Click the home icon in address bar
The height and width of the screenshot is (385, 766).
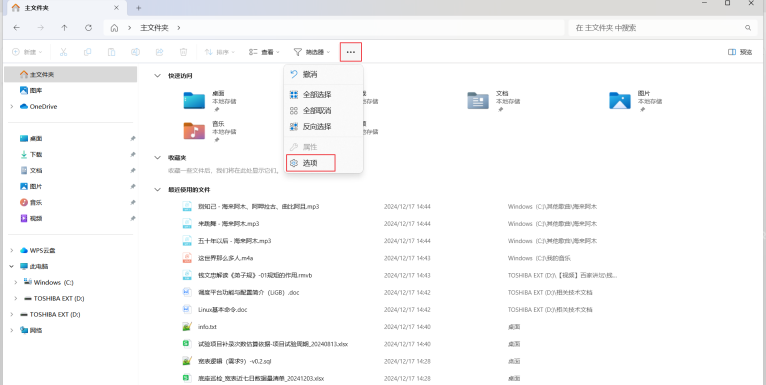[114, 28]
